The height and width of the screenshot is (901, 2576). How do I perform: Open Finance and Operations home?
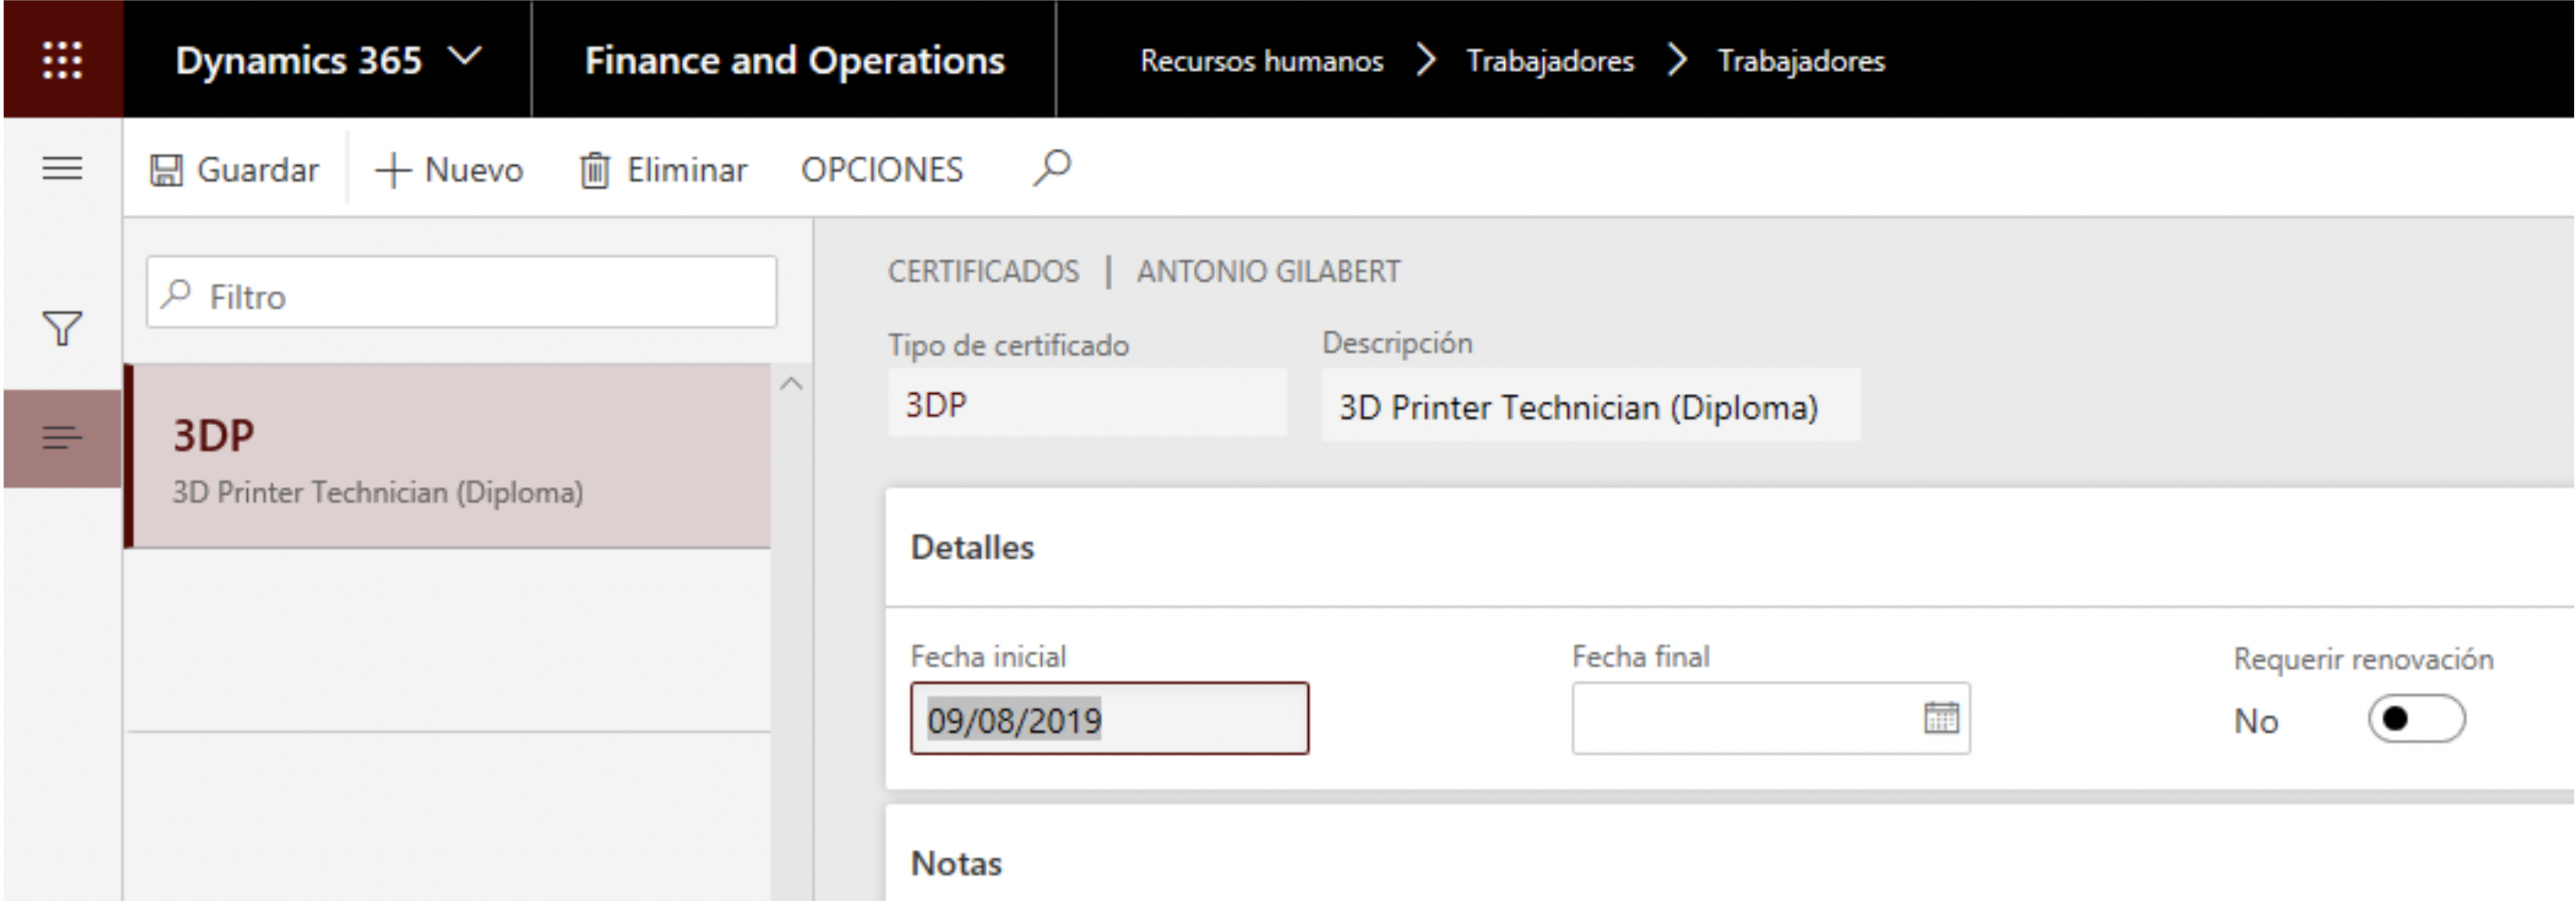pos(794,60)
